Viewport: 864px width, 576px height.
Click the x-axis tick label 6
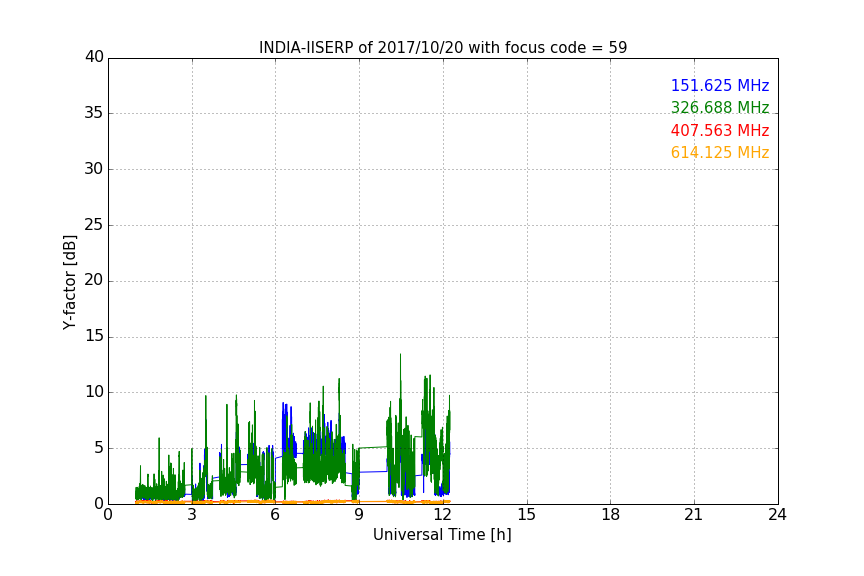[x=275, y=515]
